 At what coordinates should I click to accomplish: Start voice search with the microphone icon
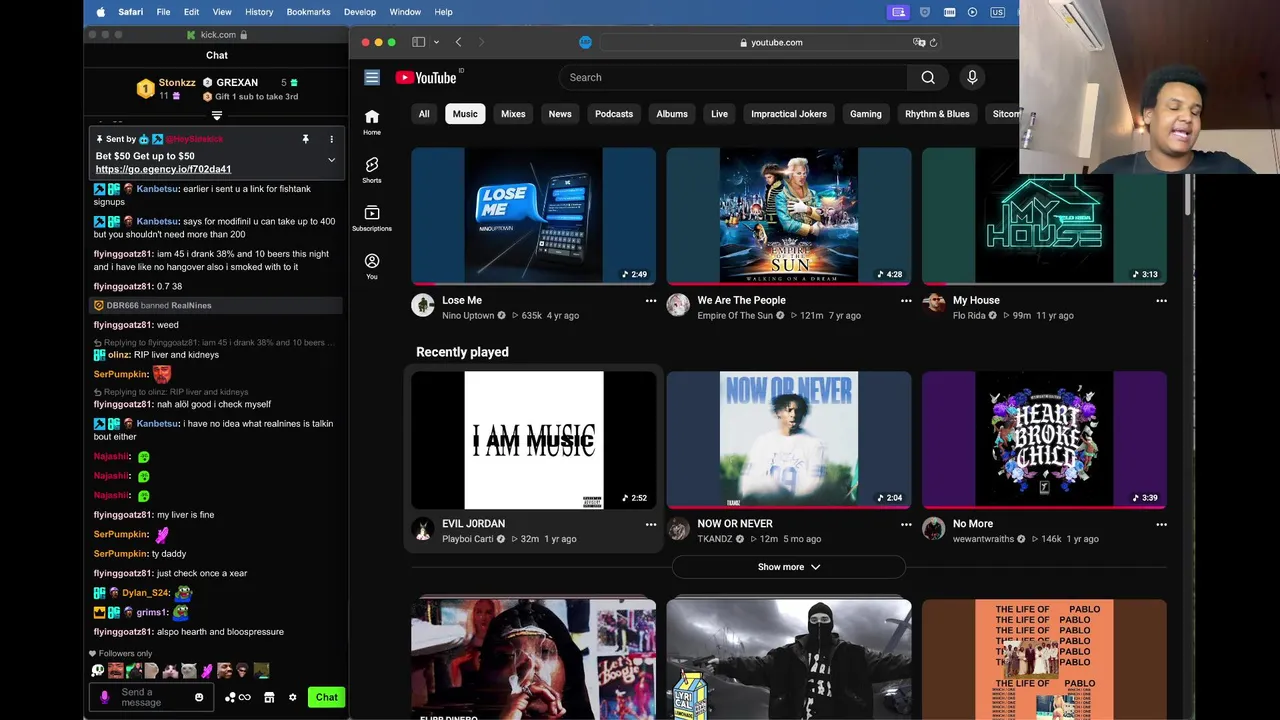click(972, 77)
